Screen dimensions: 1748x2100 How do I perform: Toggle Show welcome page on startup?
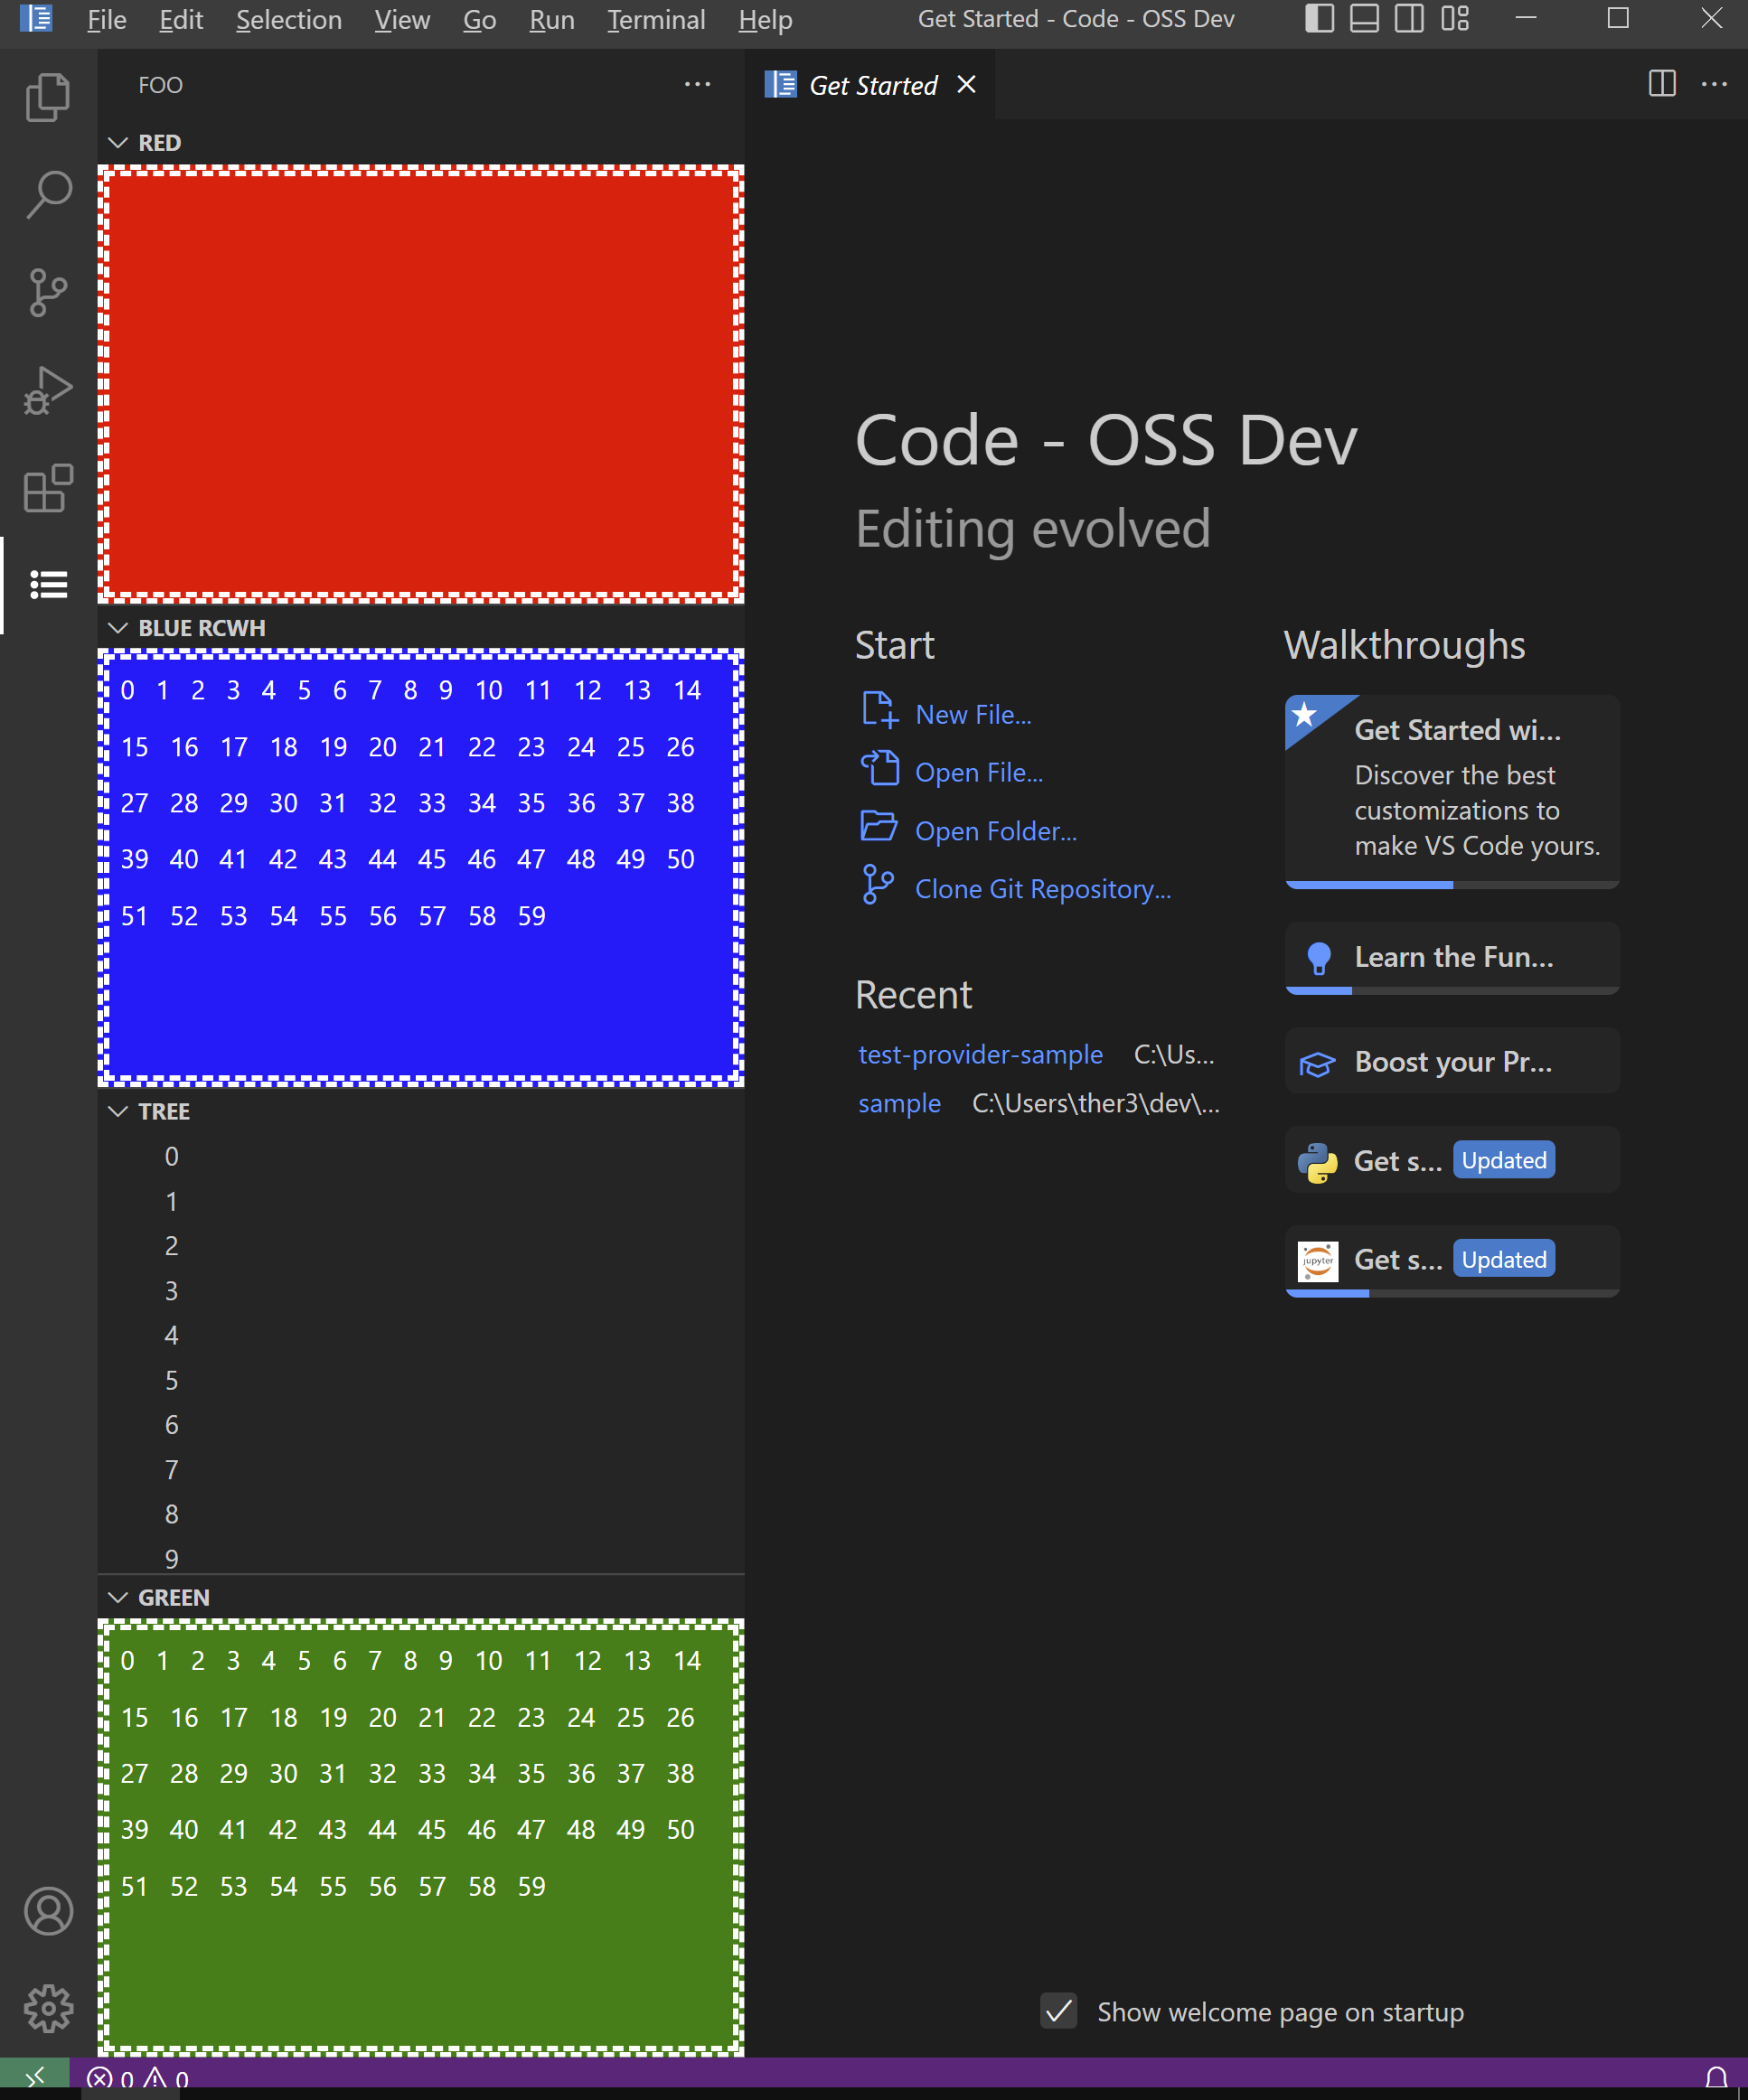(x=1059, y=2010)
